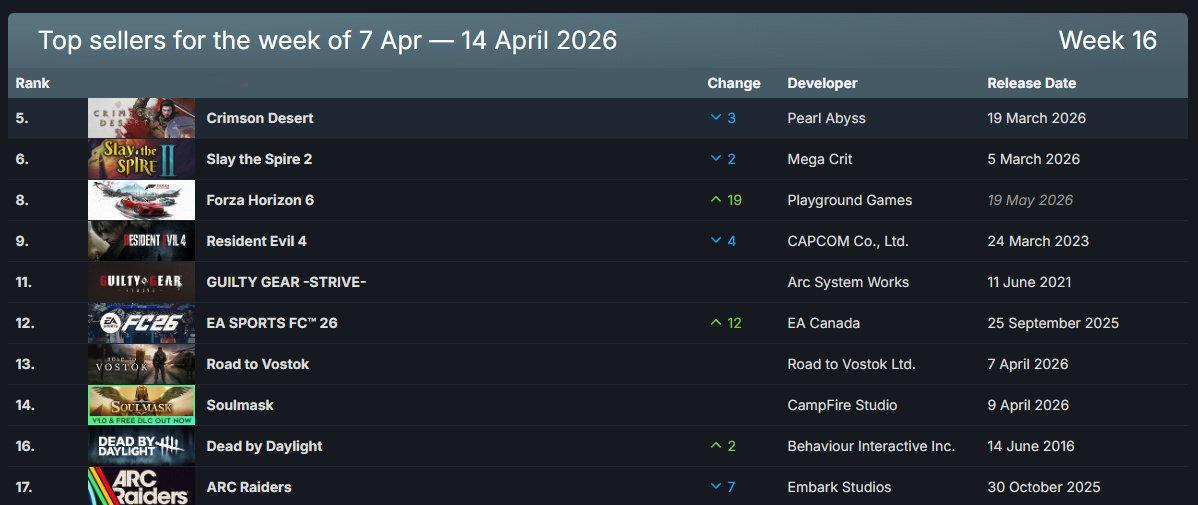Click the Crimson Desert title

(x=260, y=118)
